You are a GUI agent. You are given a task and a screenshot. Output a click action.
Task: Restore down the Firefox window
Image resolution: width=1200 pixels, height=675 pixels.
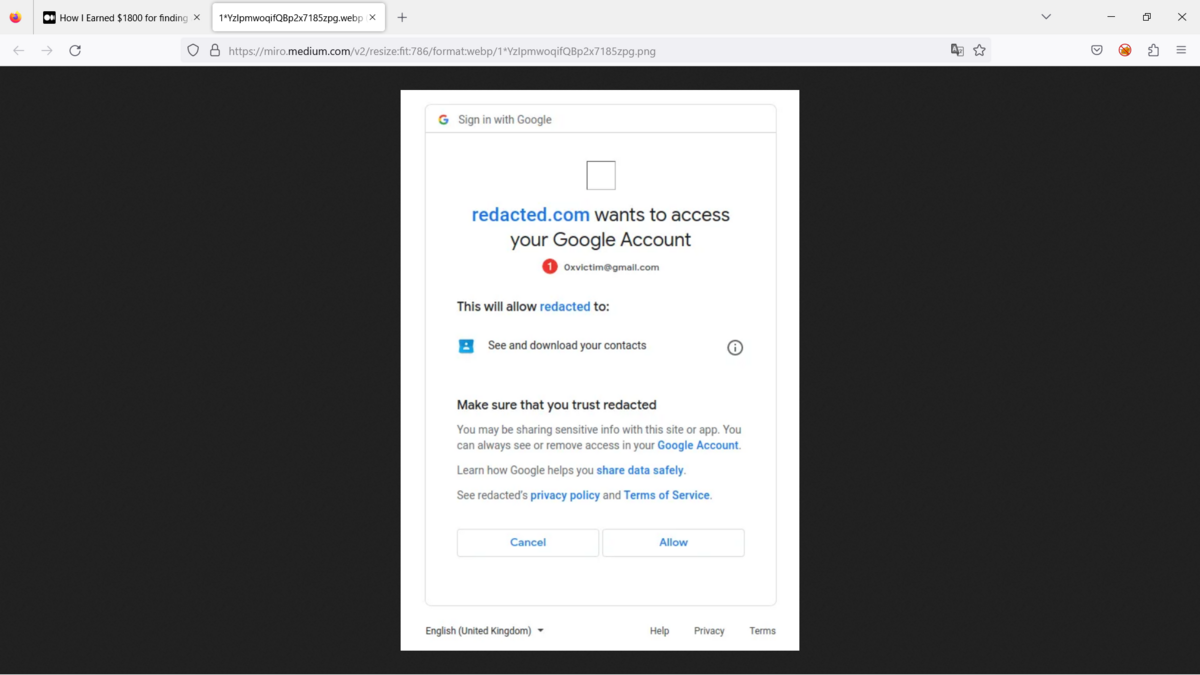(1147, 17)
